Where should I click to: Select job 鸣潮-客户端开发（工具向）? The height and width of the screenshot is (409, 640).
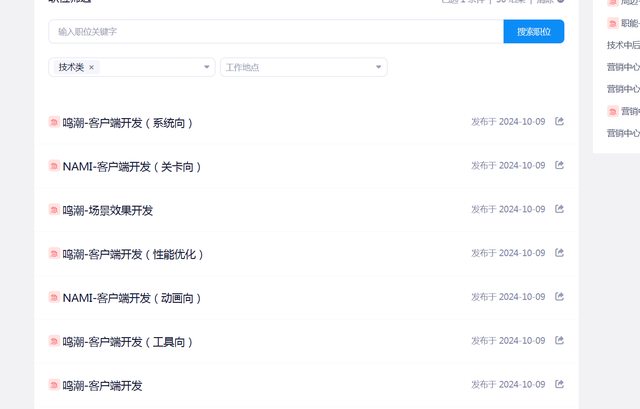click(x=127, y=343)
